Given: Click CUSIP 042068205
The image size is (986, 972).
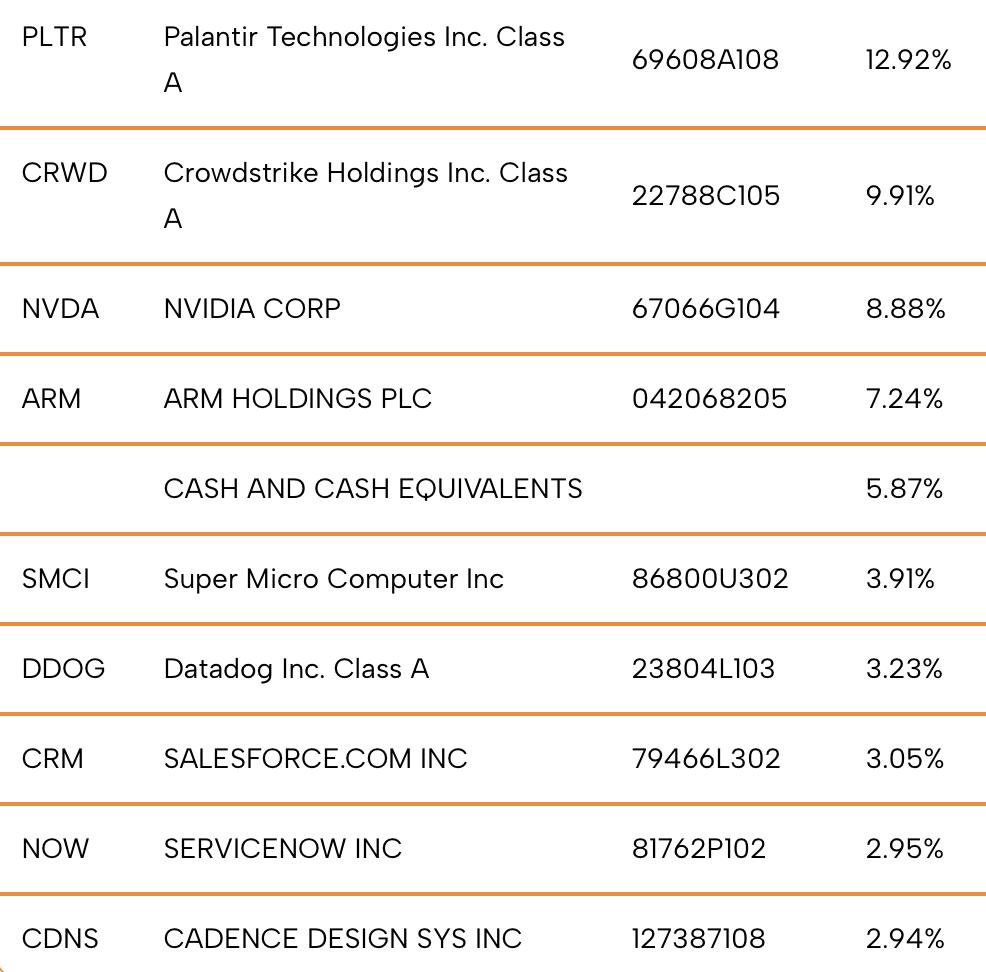Looking at the screenshot, I should 709,399.
